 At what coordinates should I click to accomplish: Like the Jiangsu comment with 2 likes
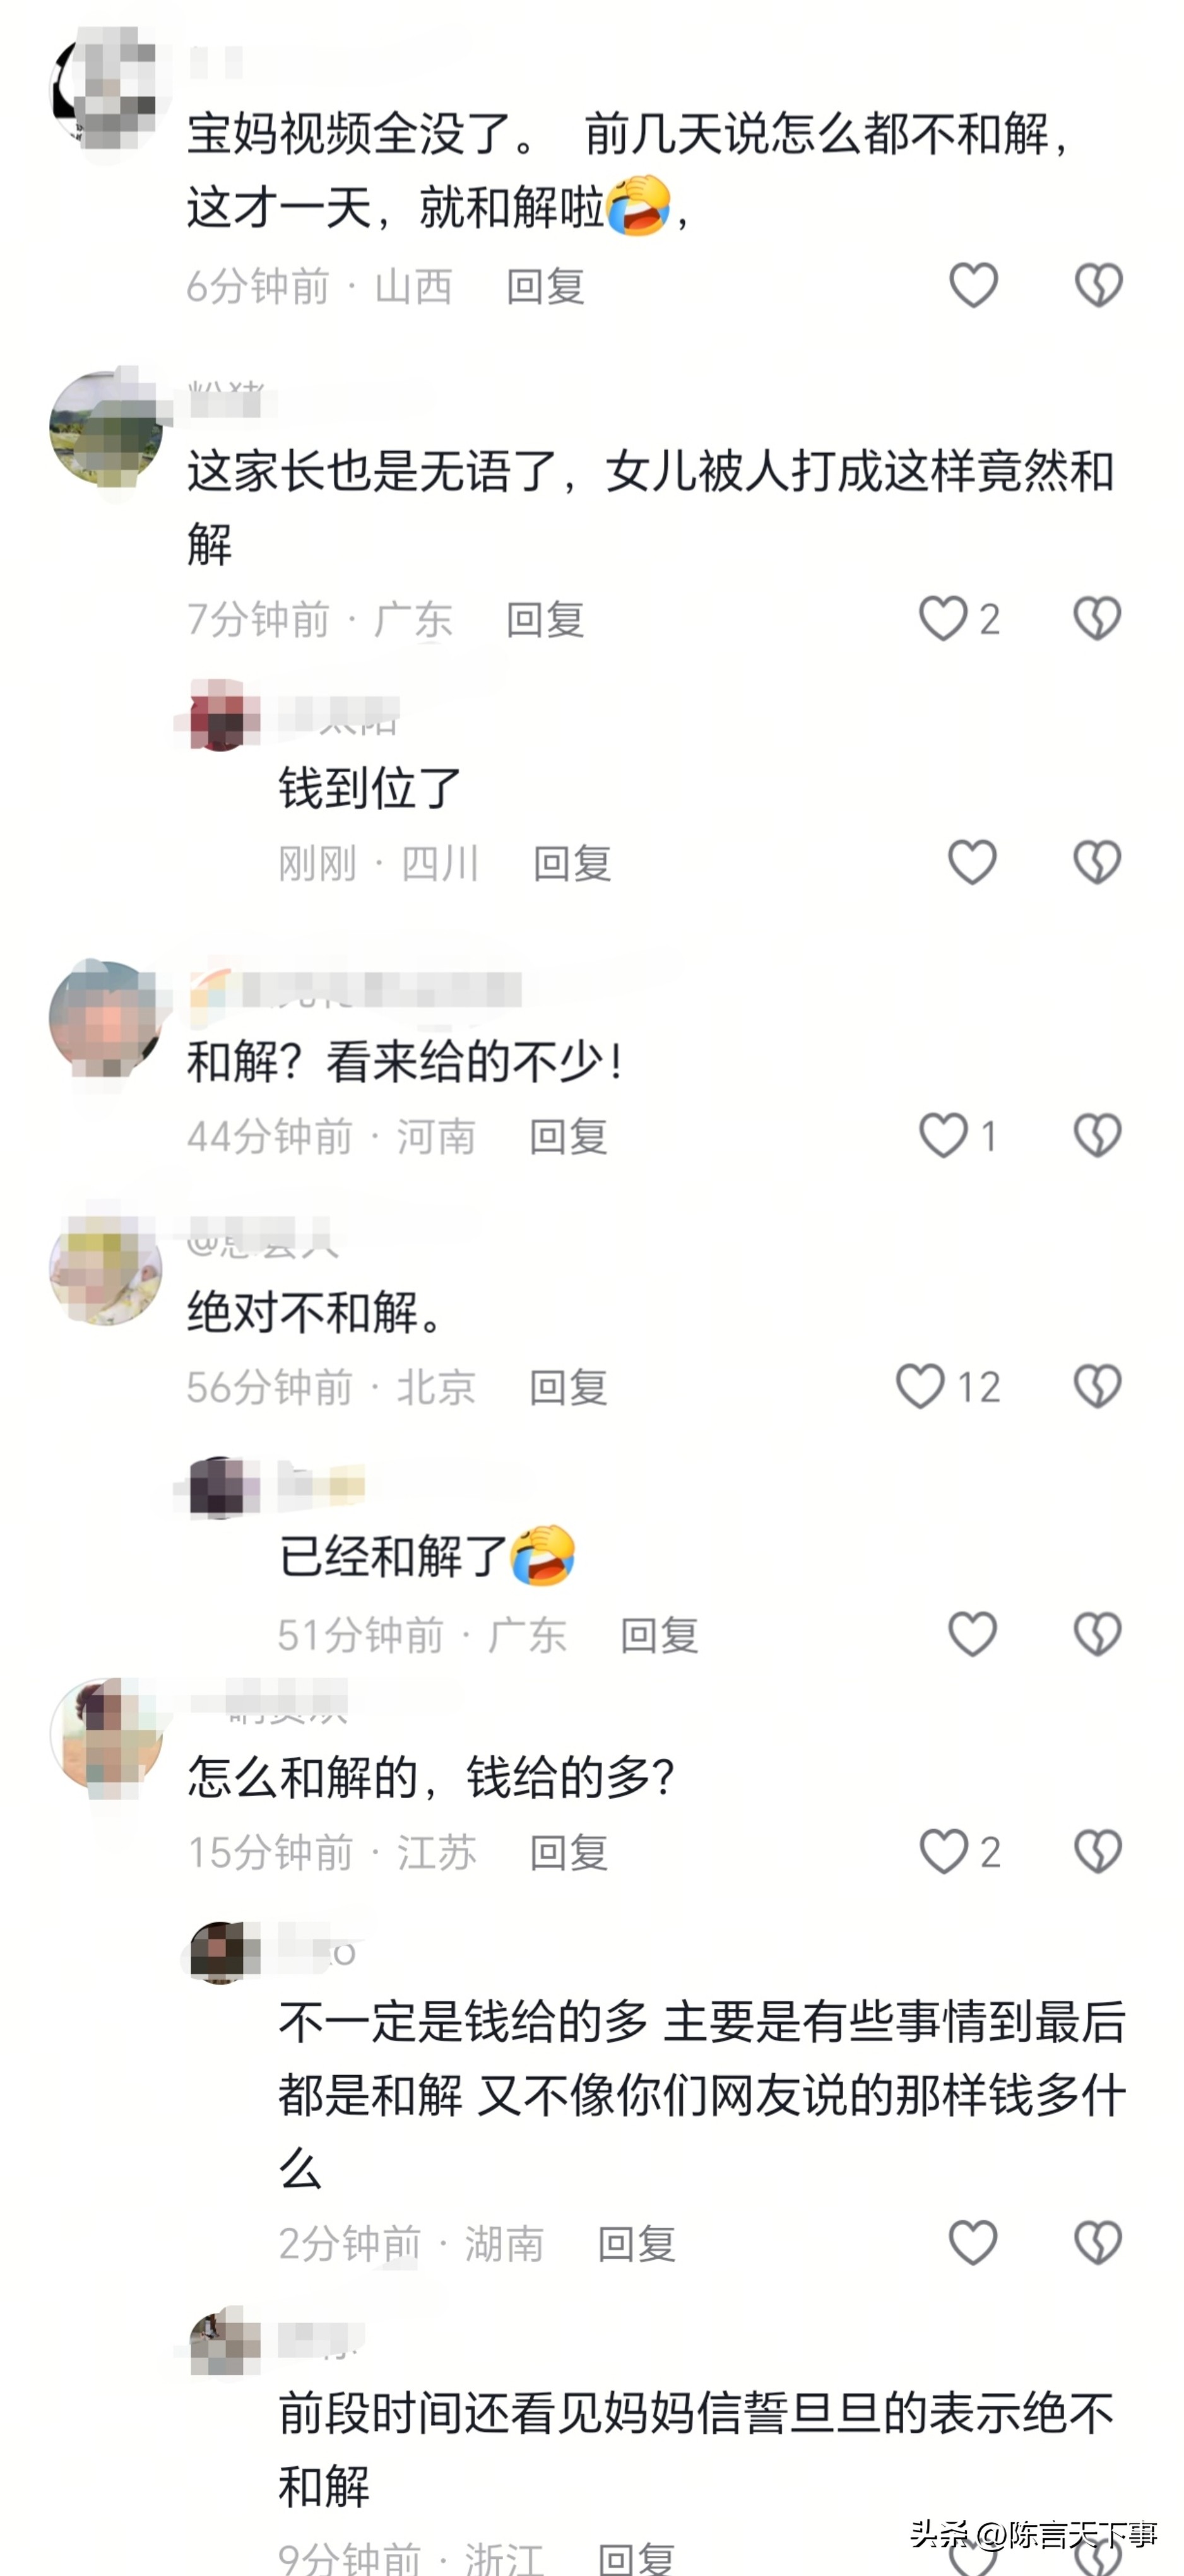click(x=943, y=1852)
